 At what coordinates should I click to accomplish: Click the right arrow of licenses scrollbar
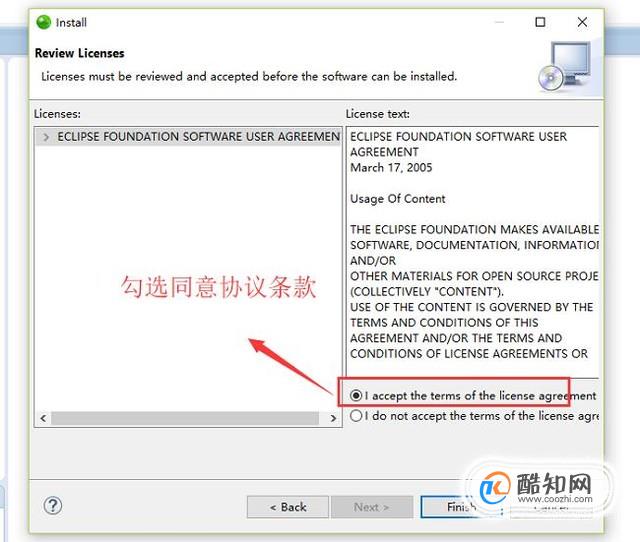[x=333, y=418]
